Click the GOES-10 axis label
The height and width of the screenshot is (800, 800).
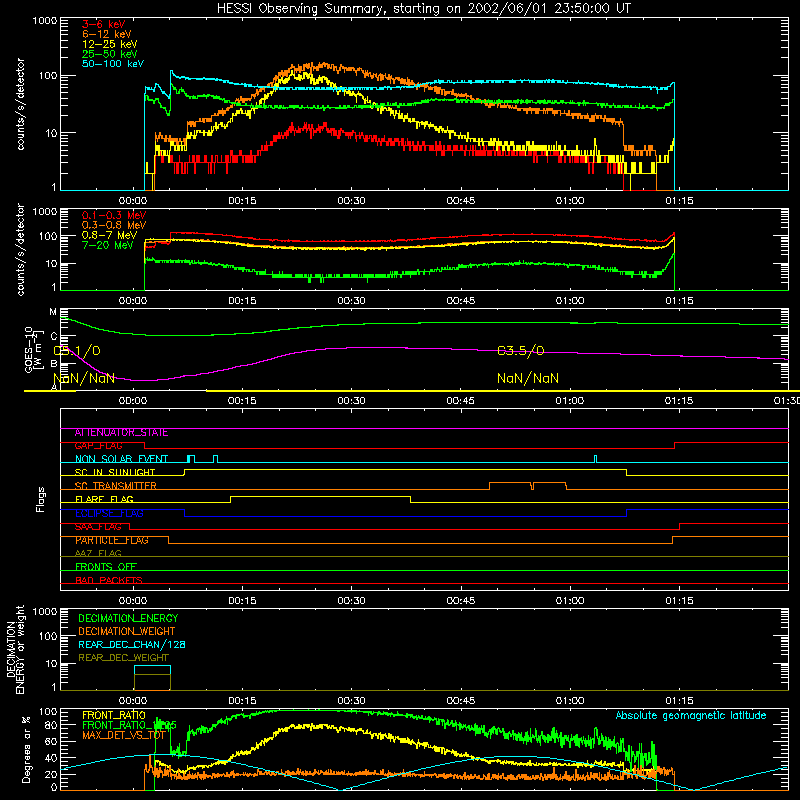click(x=32, y=349)
